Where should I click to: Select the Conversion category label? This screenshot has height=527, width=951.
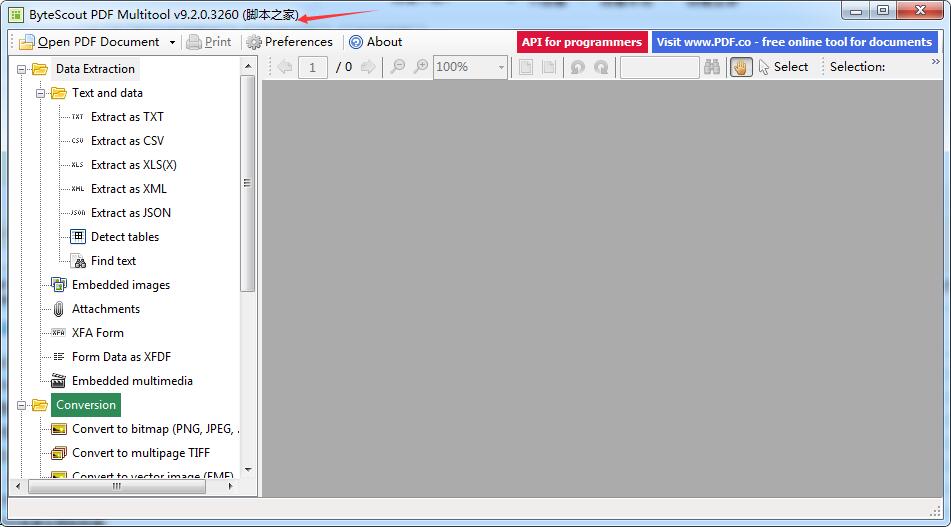(x=86, y=405)
